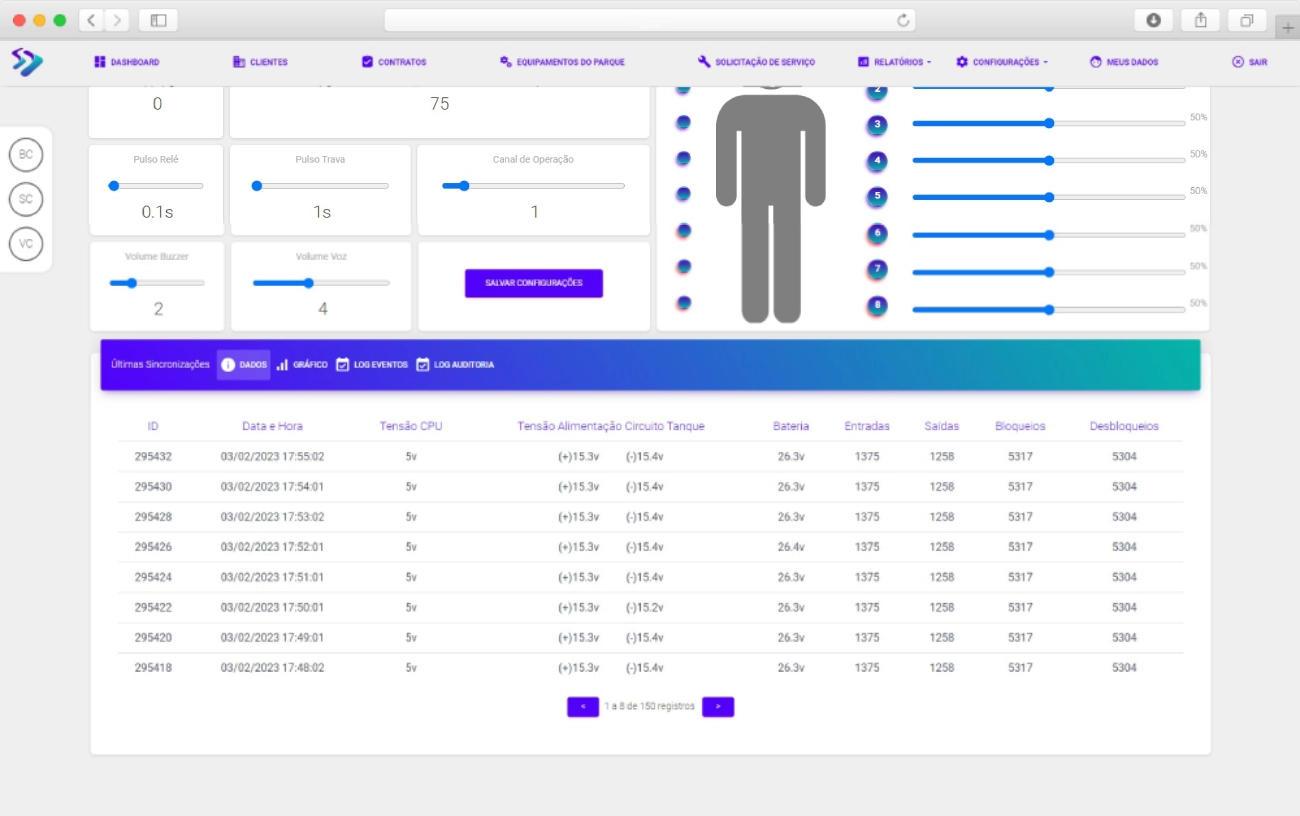Expand the Relatórios dropdown menu
This screenshot has height=816, width=1300.
[x=894, y=62]
